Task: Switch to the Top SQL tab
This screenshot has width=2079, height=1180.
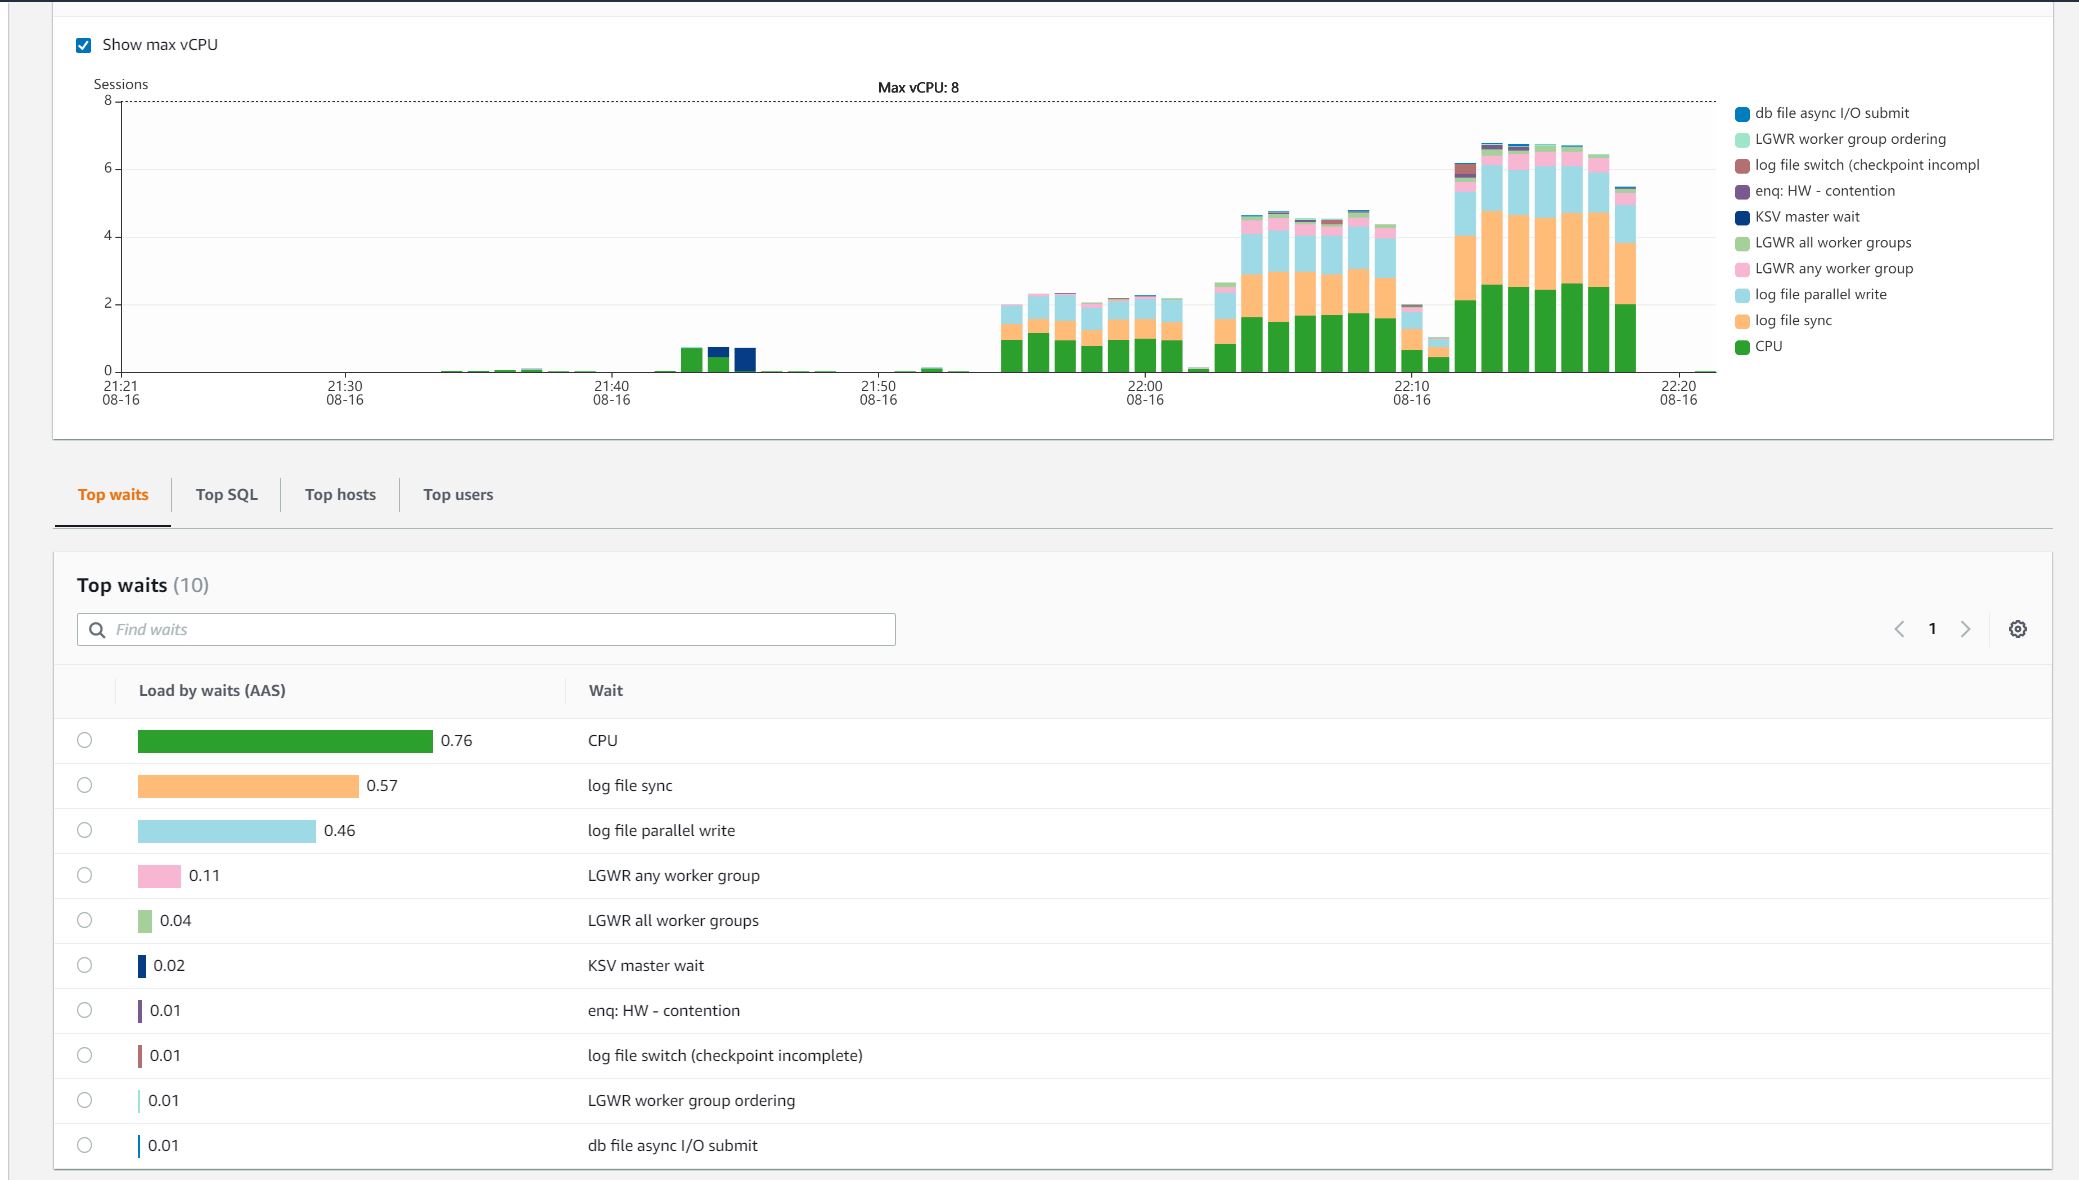Action: (x=226, y=495)
